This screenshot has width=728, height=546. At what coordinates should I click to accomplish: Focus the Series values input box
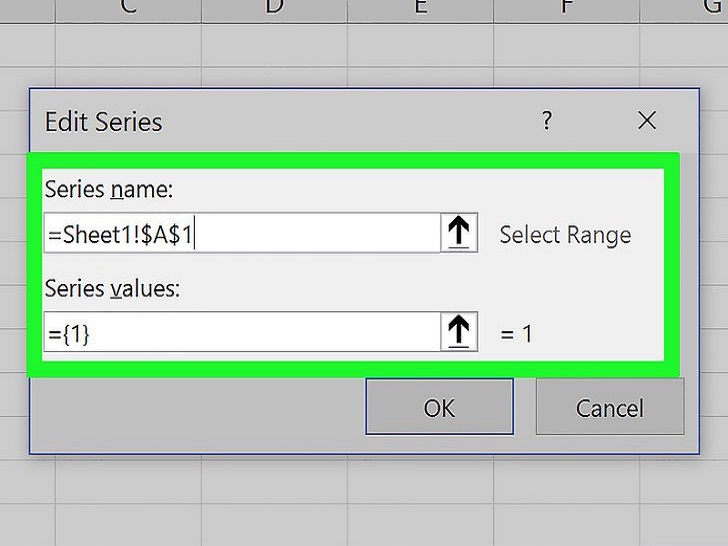point(240,333)
